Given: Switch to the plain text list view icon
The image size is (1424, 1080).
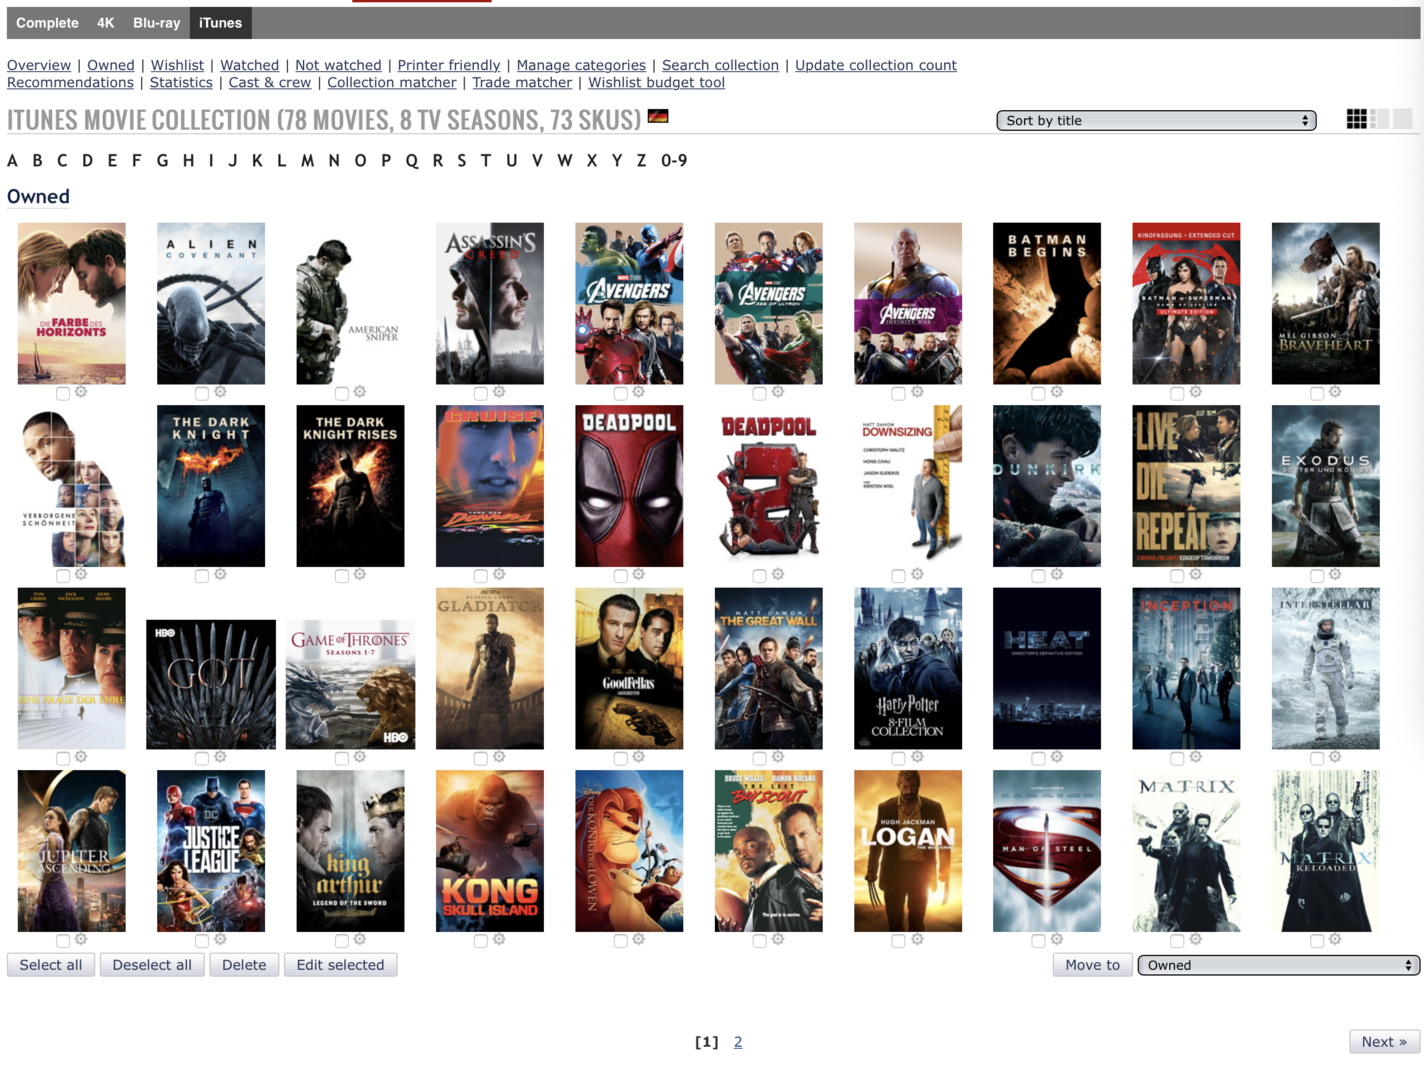Looking at the screenshot, I should click(x=1403, y=119).
